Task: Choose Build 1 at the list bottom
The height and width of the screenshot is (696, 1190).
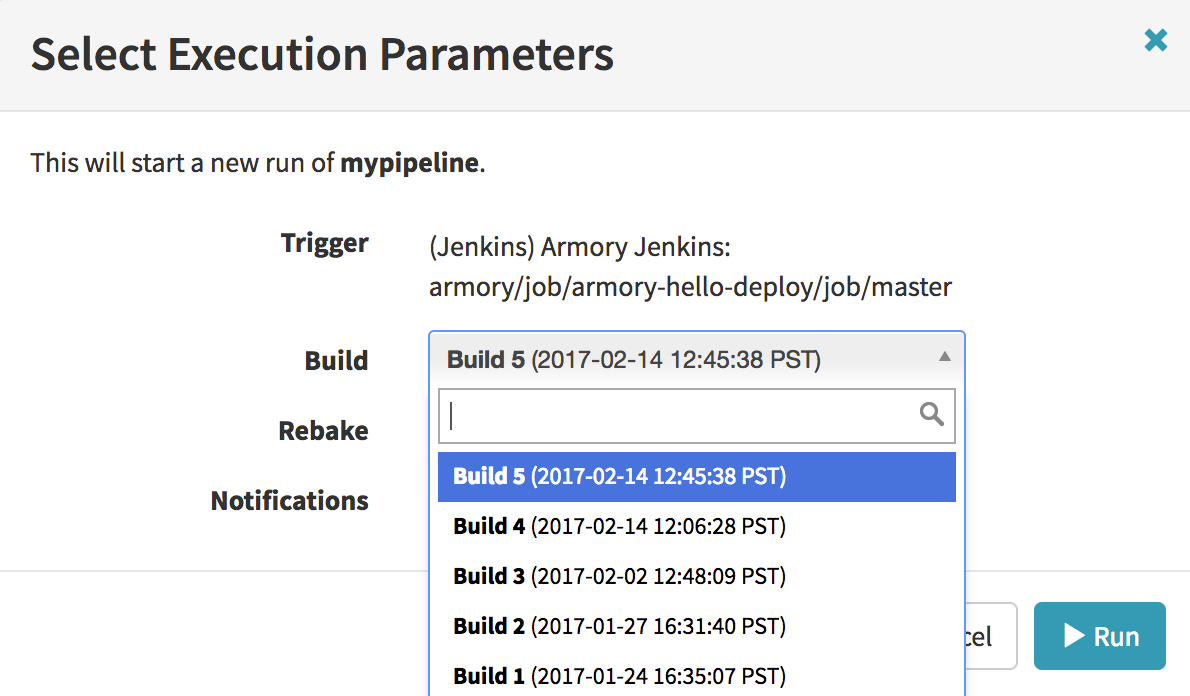Action: point(619,676)
